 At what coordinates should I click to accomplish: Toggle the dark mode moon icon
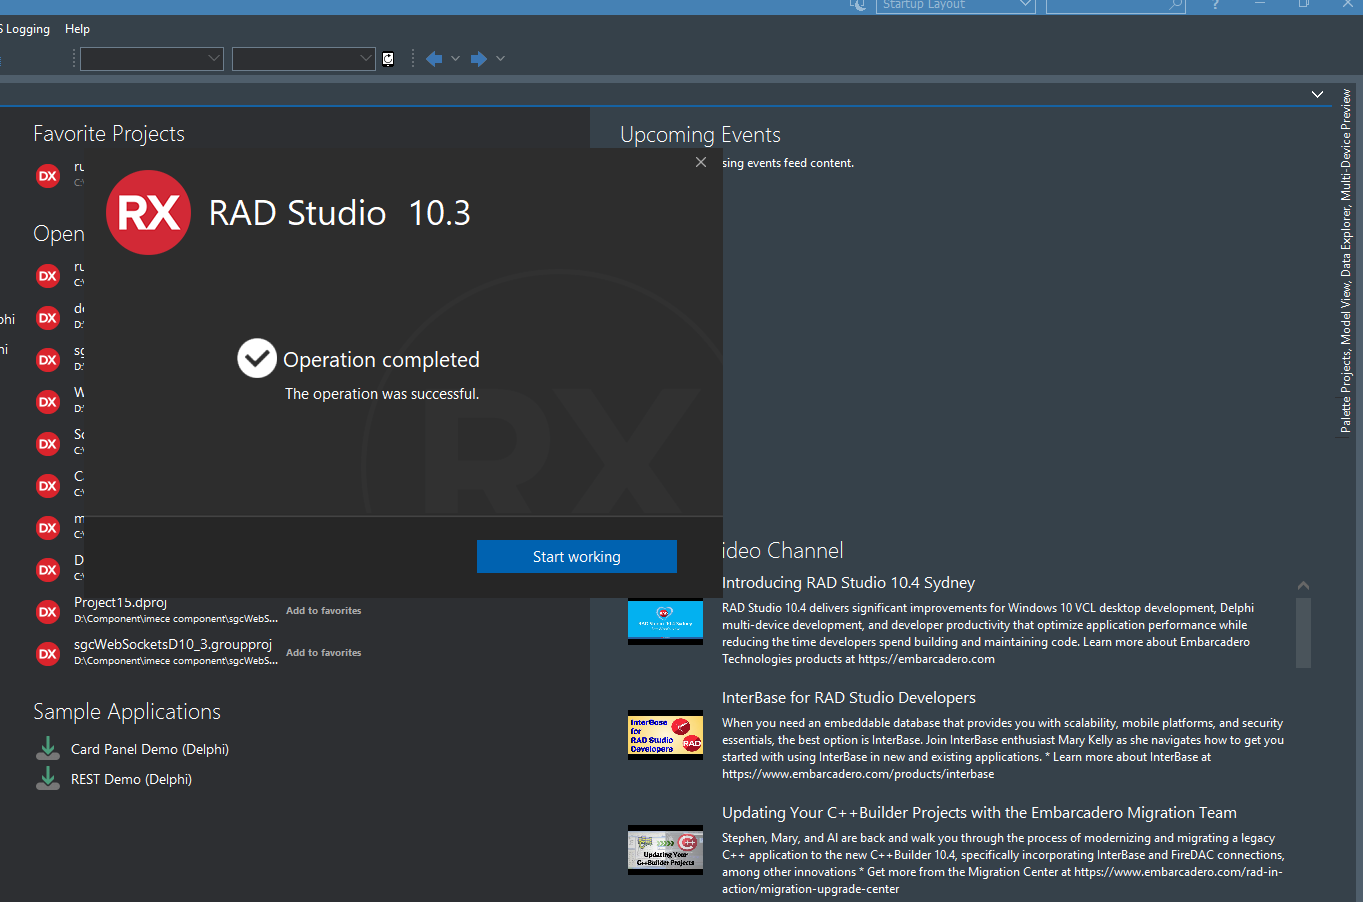click(x=857, y=5)
